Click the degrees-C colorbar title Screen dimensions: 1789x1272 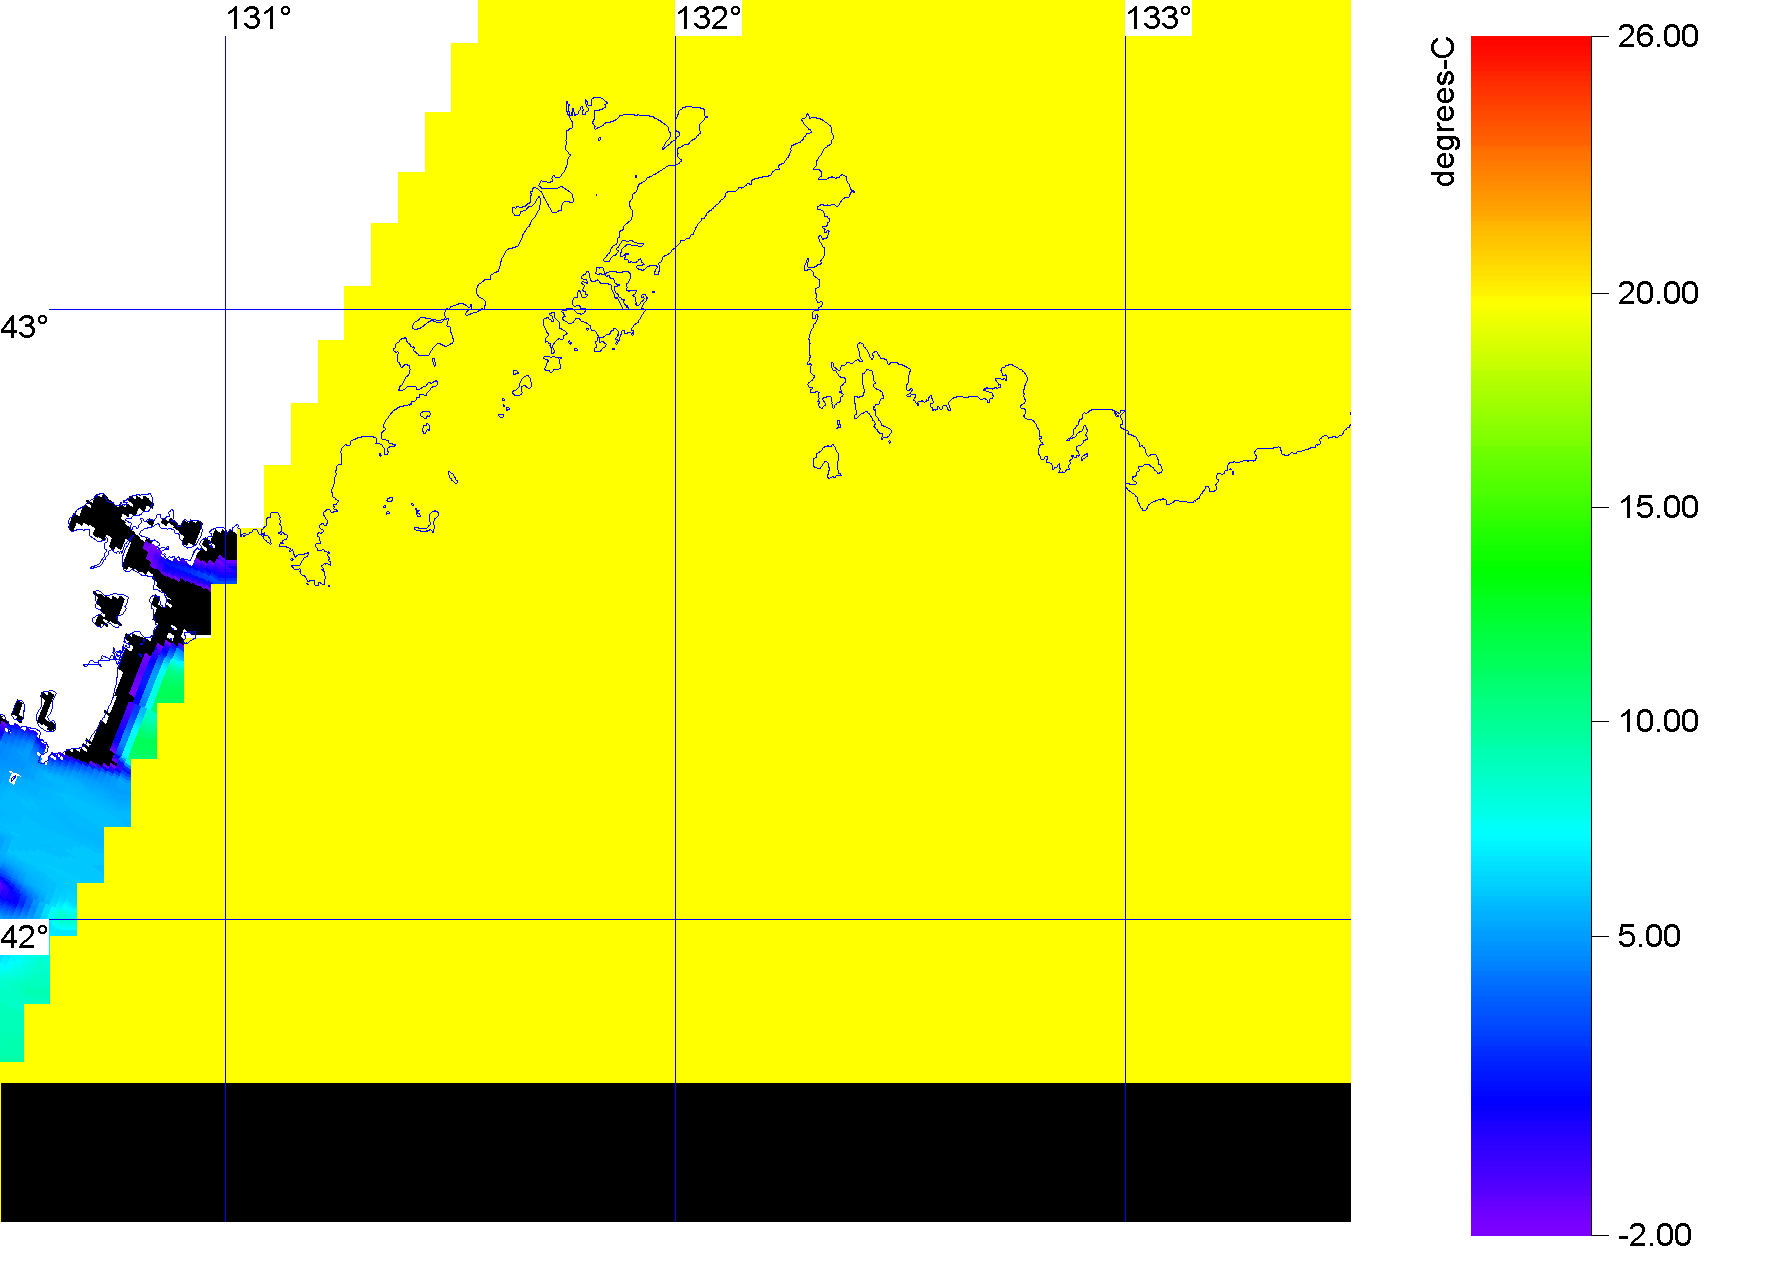coord(1444,112)
